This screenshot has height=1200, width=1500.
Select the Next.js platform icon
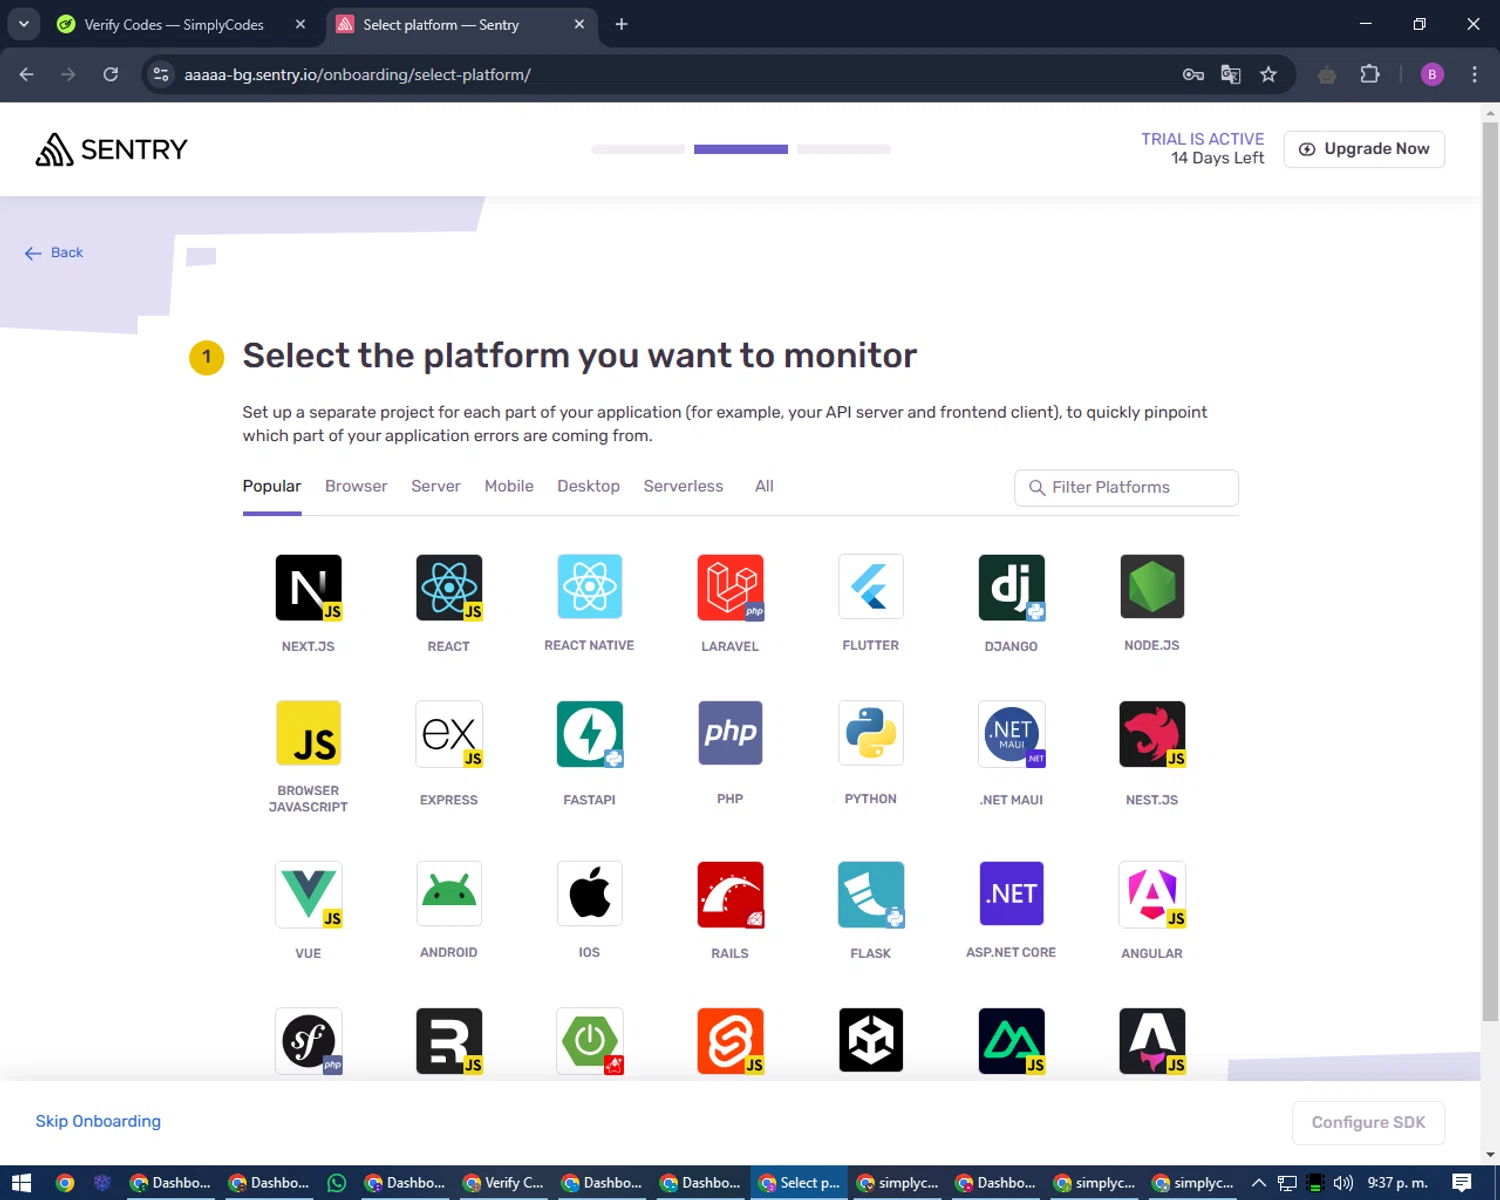click(308, 587)
